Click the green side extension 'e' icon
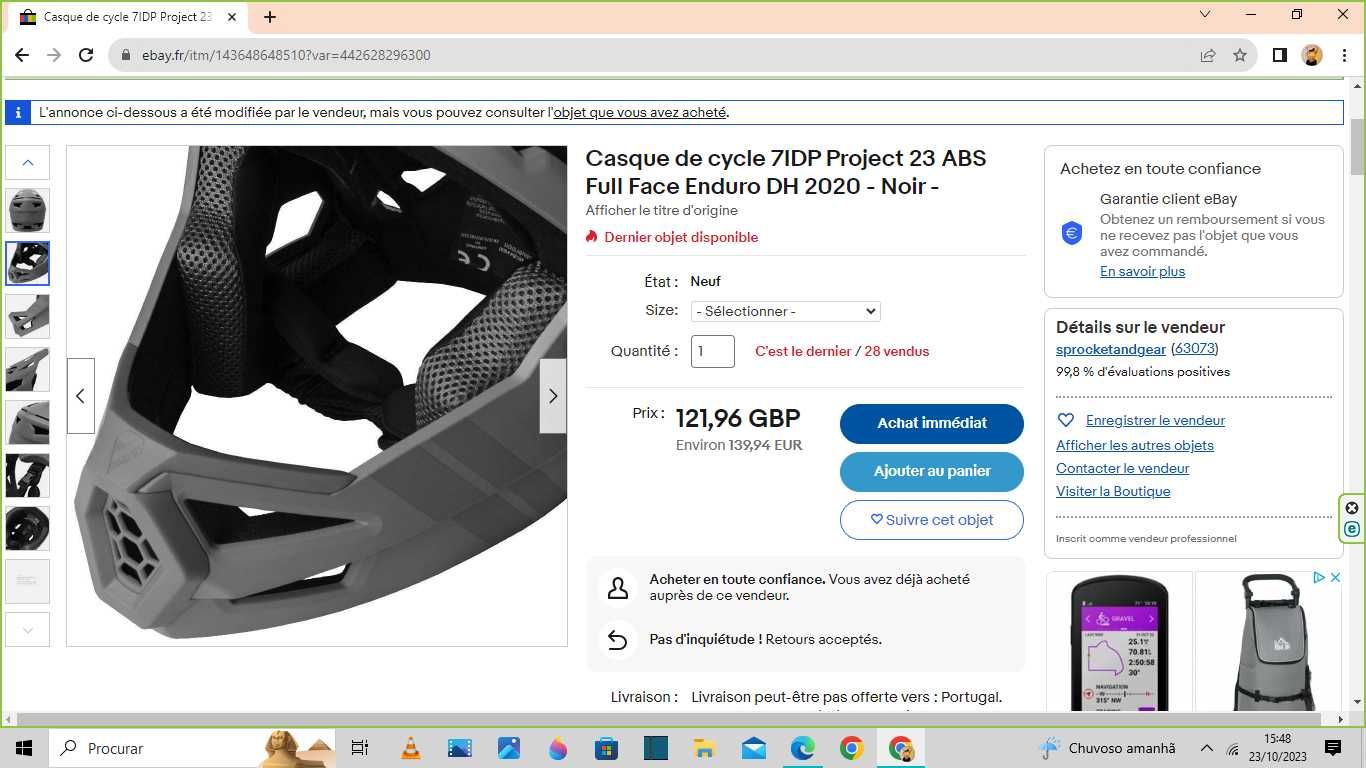 click(1352, 530)
